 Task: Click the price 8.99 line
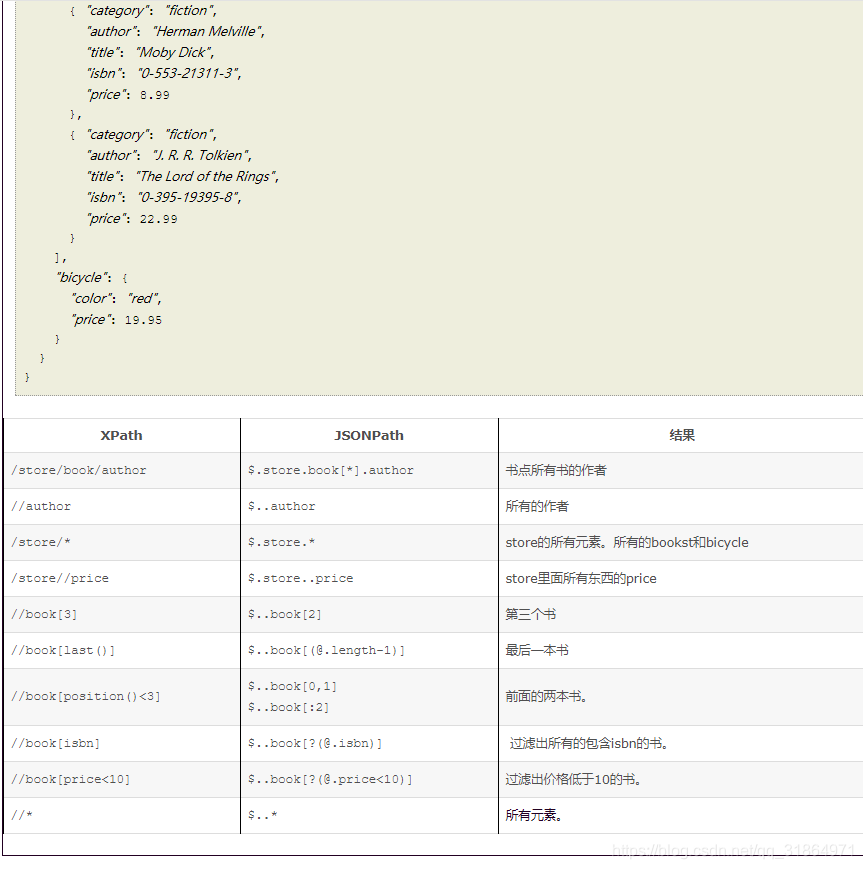pos(127,95)
